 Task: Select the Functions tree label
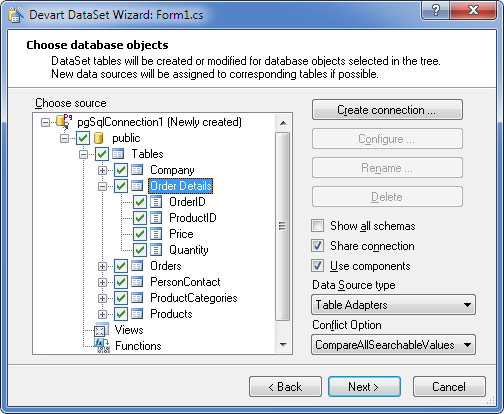138,346
